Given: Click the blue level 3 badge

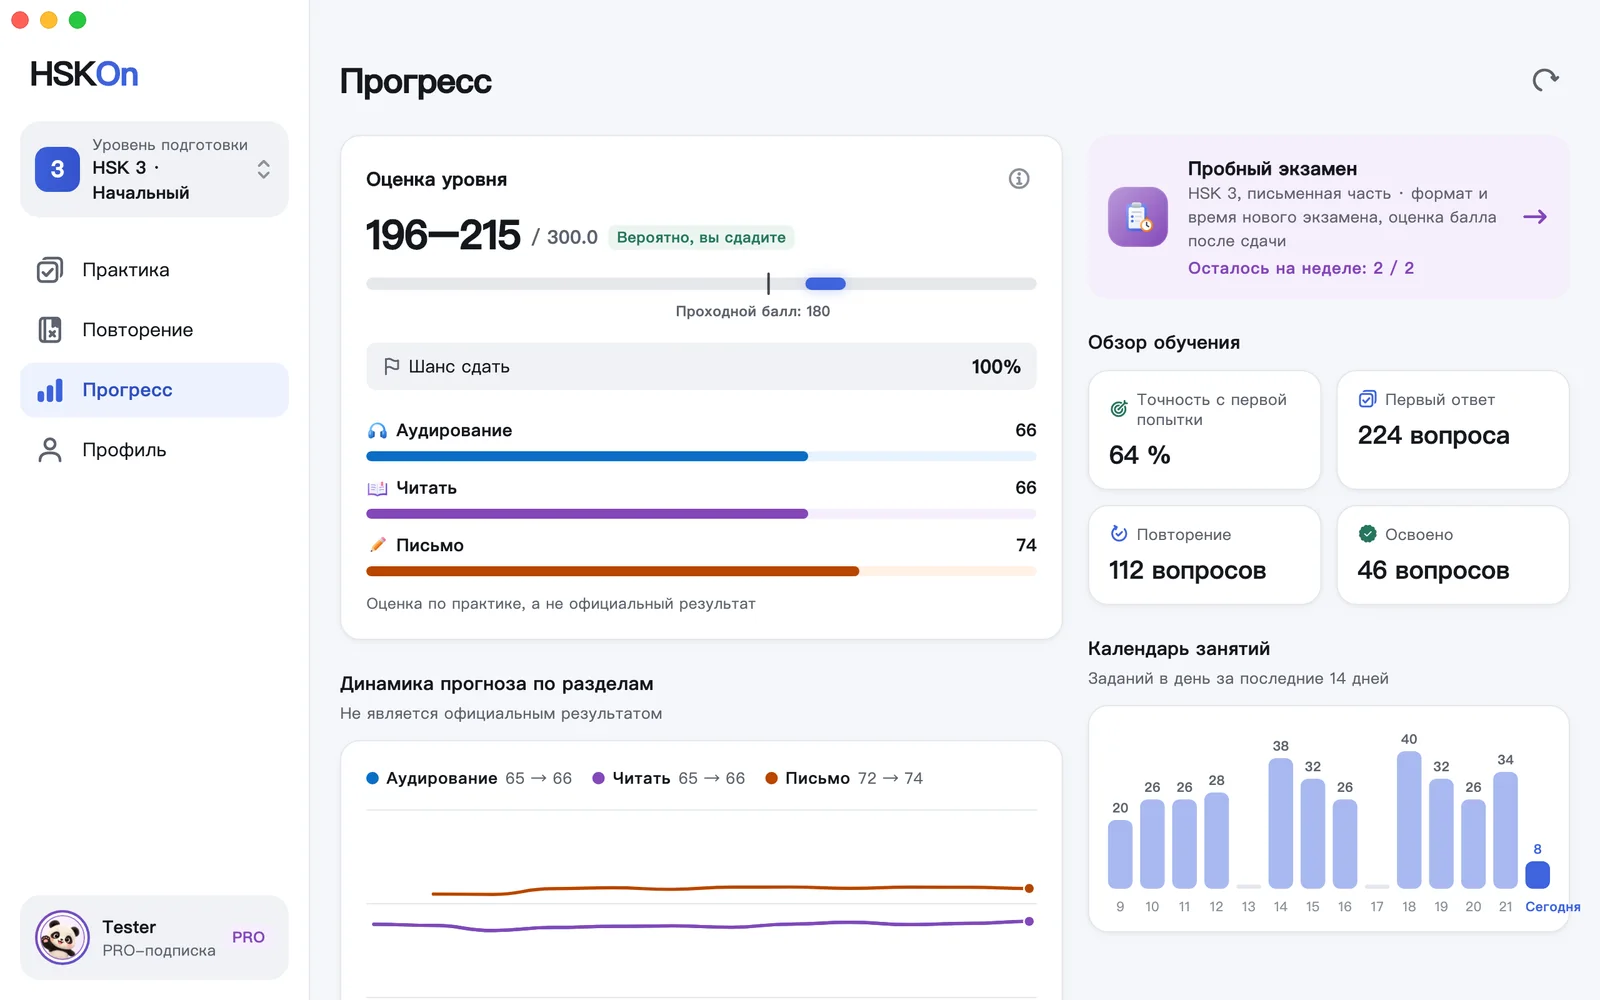Looking at the screenshot, I should [57, 169].
